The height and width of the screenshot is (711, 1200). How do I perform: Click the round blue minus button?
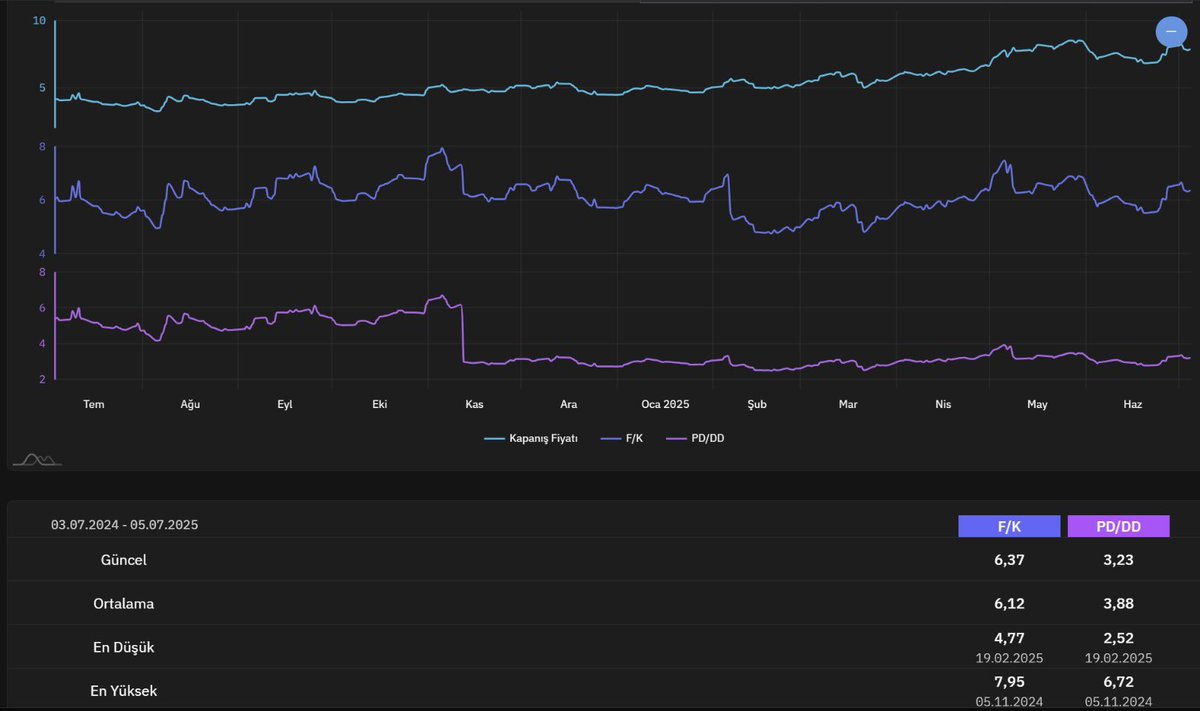pos(1171,32)
